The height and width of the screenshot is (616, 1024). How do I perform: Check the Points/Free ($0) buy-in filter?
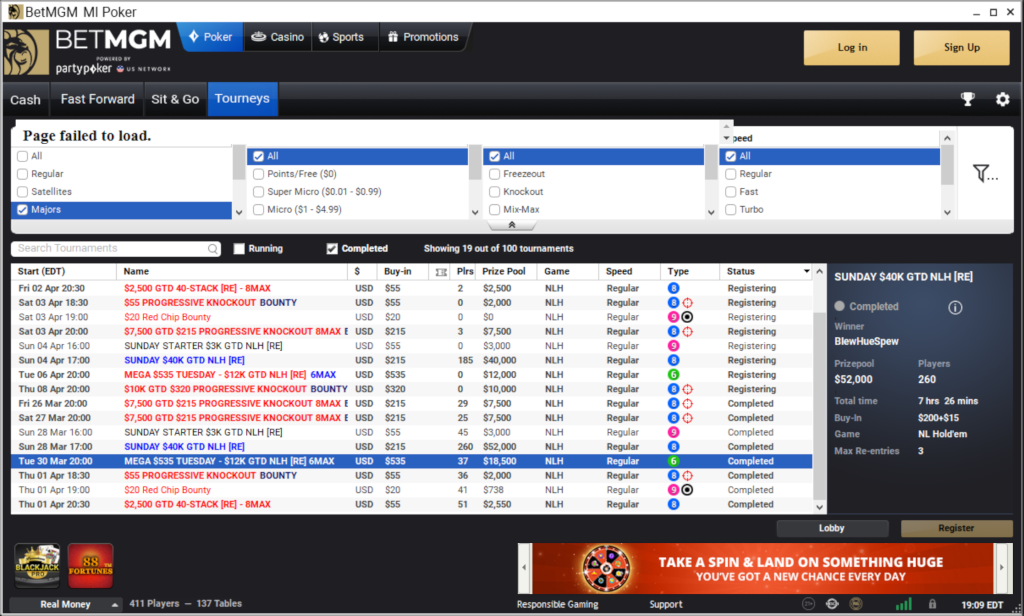(x=259, y=174)
